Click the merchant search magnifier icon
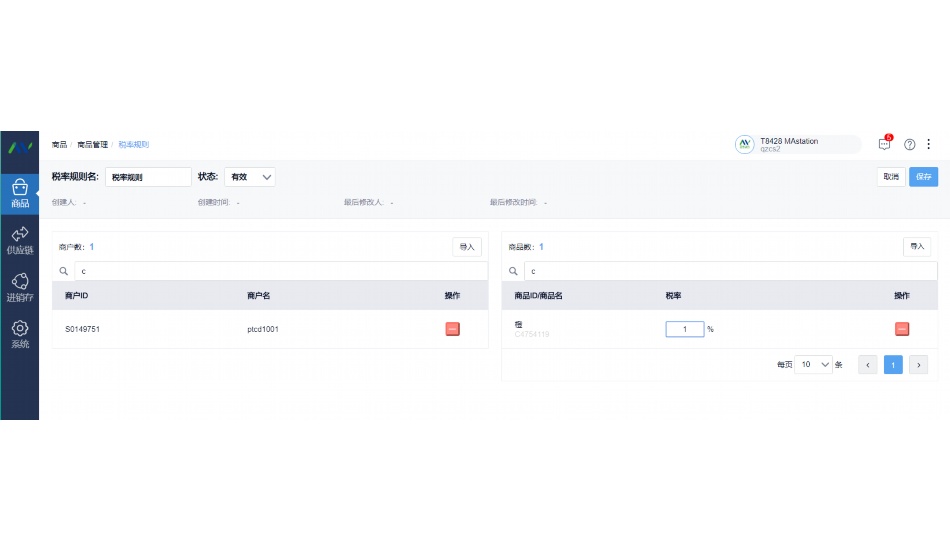This screenshot has height=551, width=950. (x=64, y=271)
